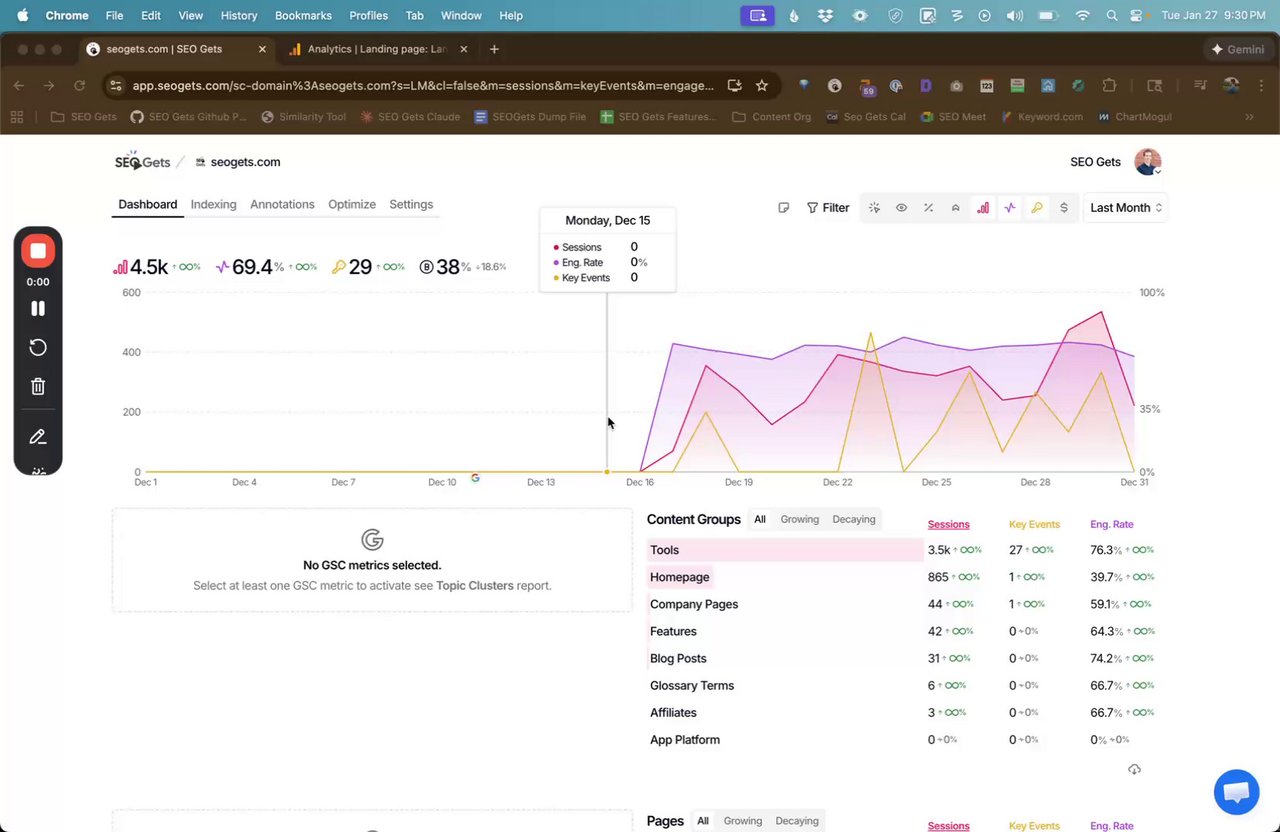Toggle the average position metric icon
Viewport: 1280px width, 832px height.
click(x=955, y=208)
